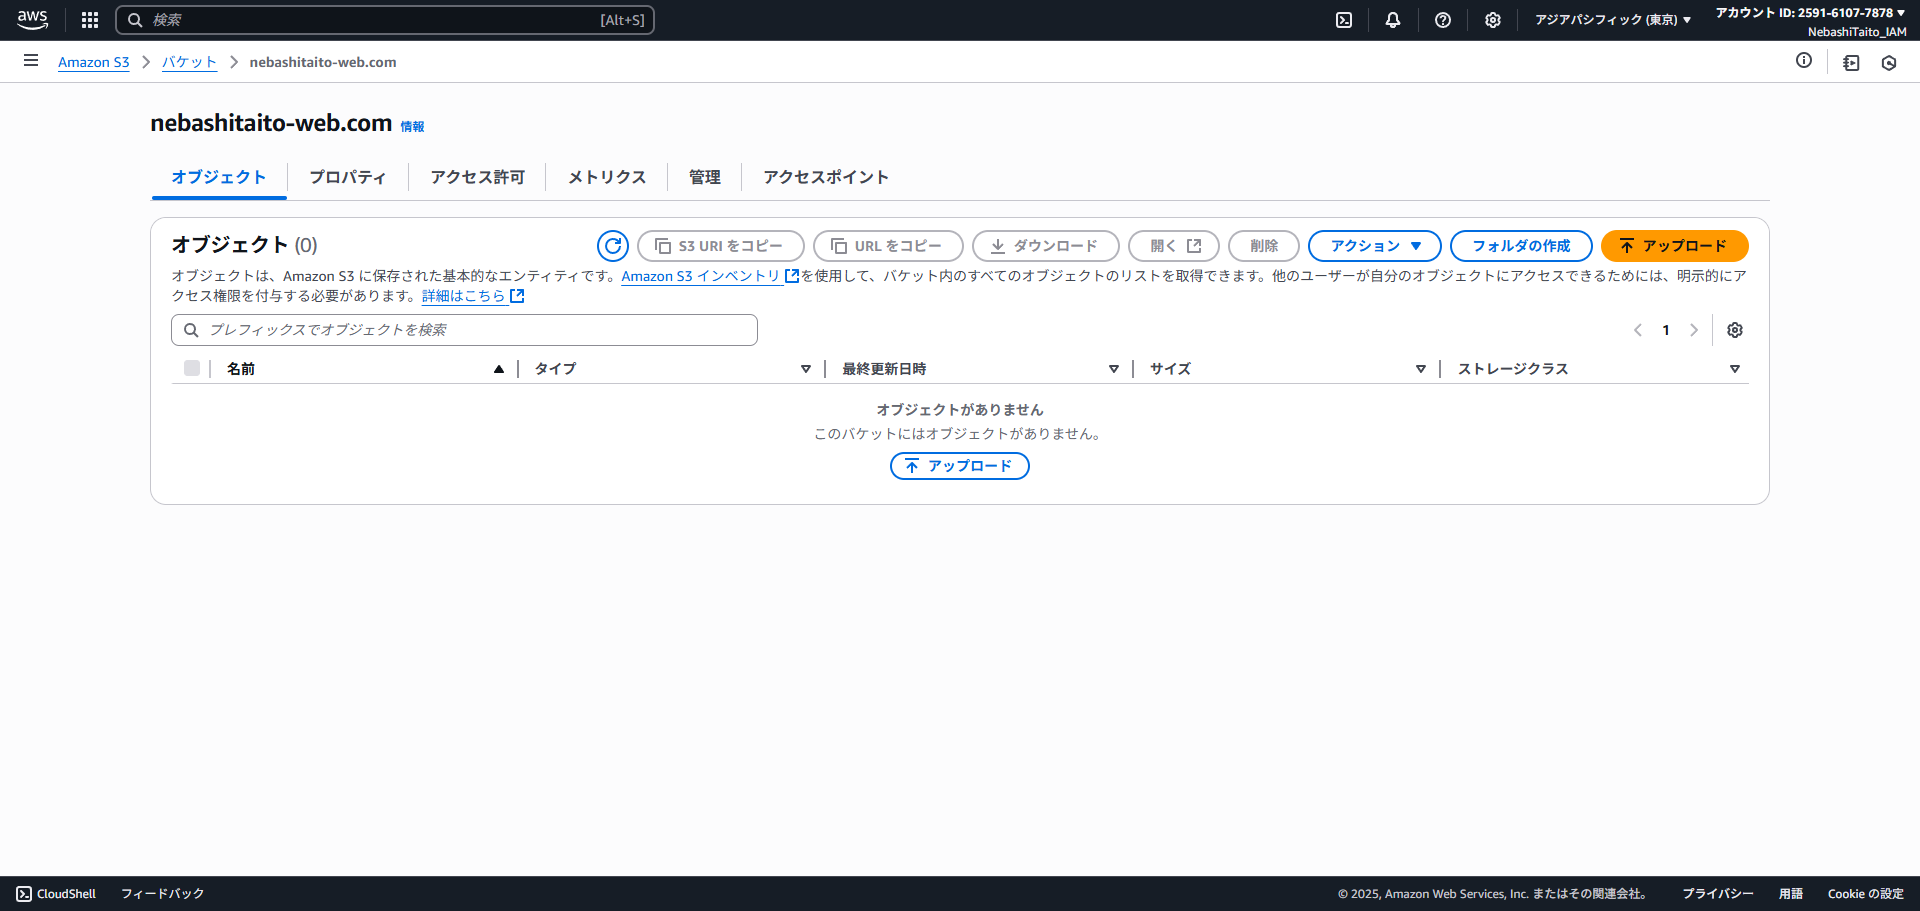
Task: Click the ダウンロード button
Action: [1046, 246]
